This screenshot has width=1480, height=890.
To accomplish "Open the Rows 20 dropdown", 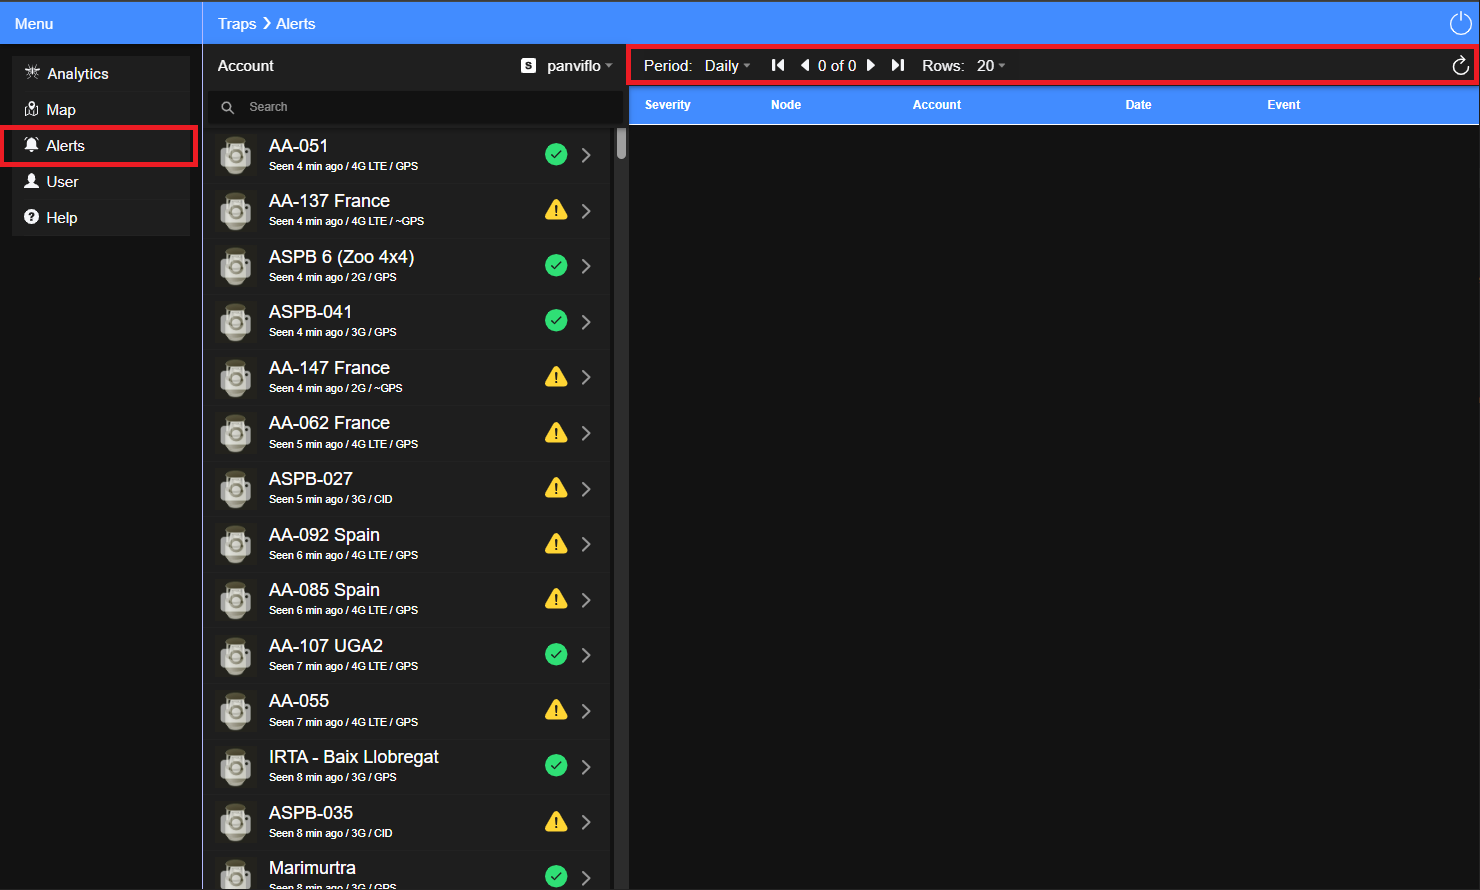I will [991, 66].
